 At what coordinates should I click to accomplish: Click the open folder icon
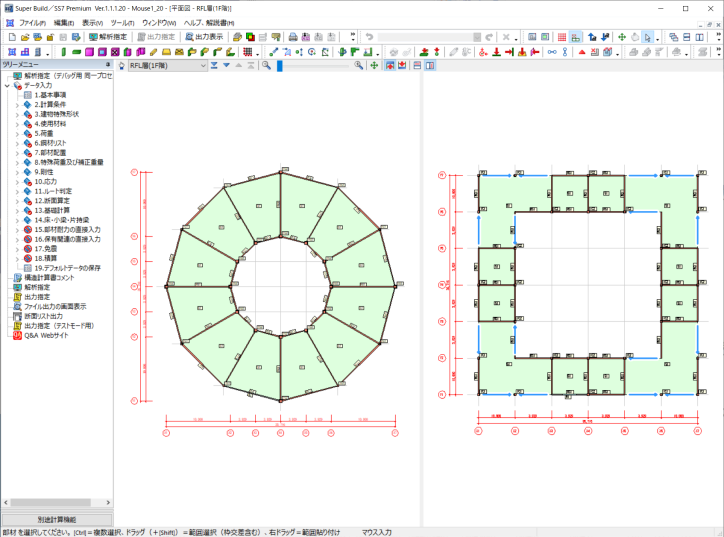click(25, 37)
